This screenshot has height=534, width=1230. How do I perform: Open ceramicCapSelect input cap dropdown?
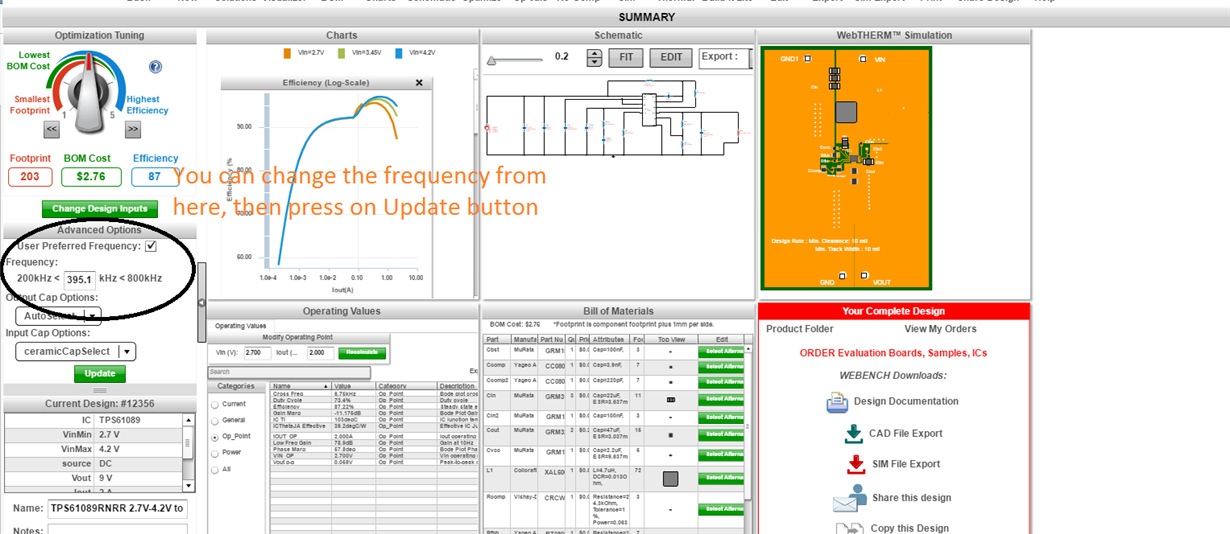75,351
